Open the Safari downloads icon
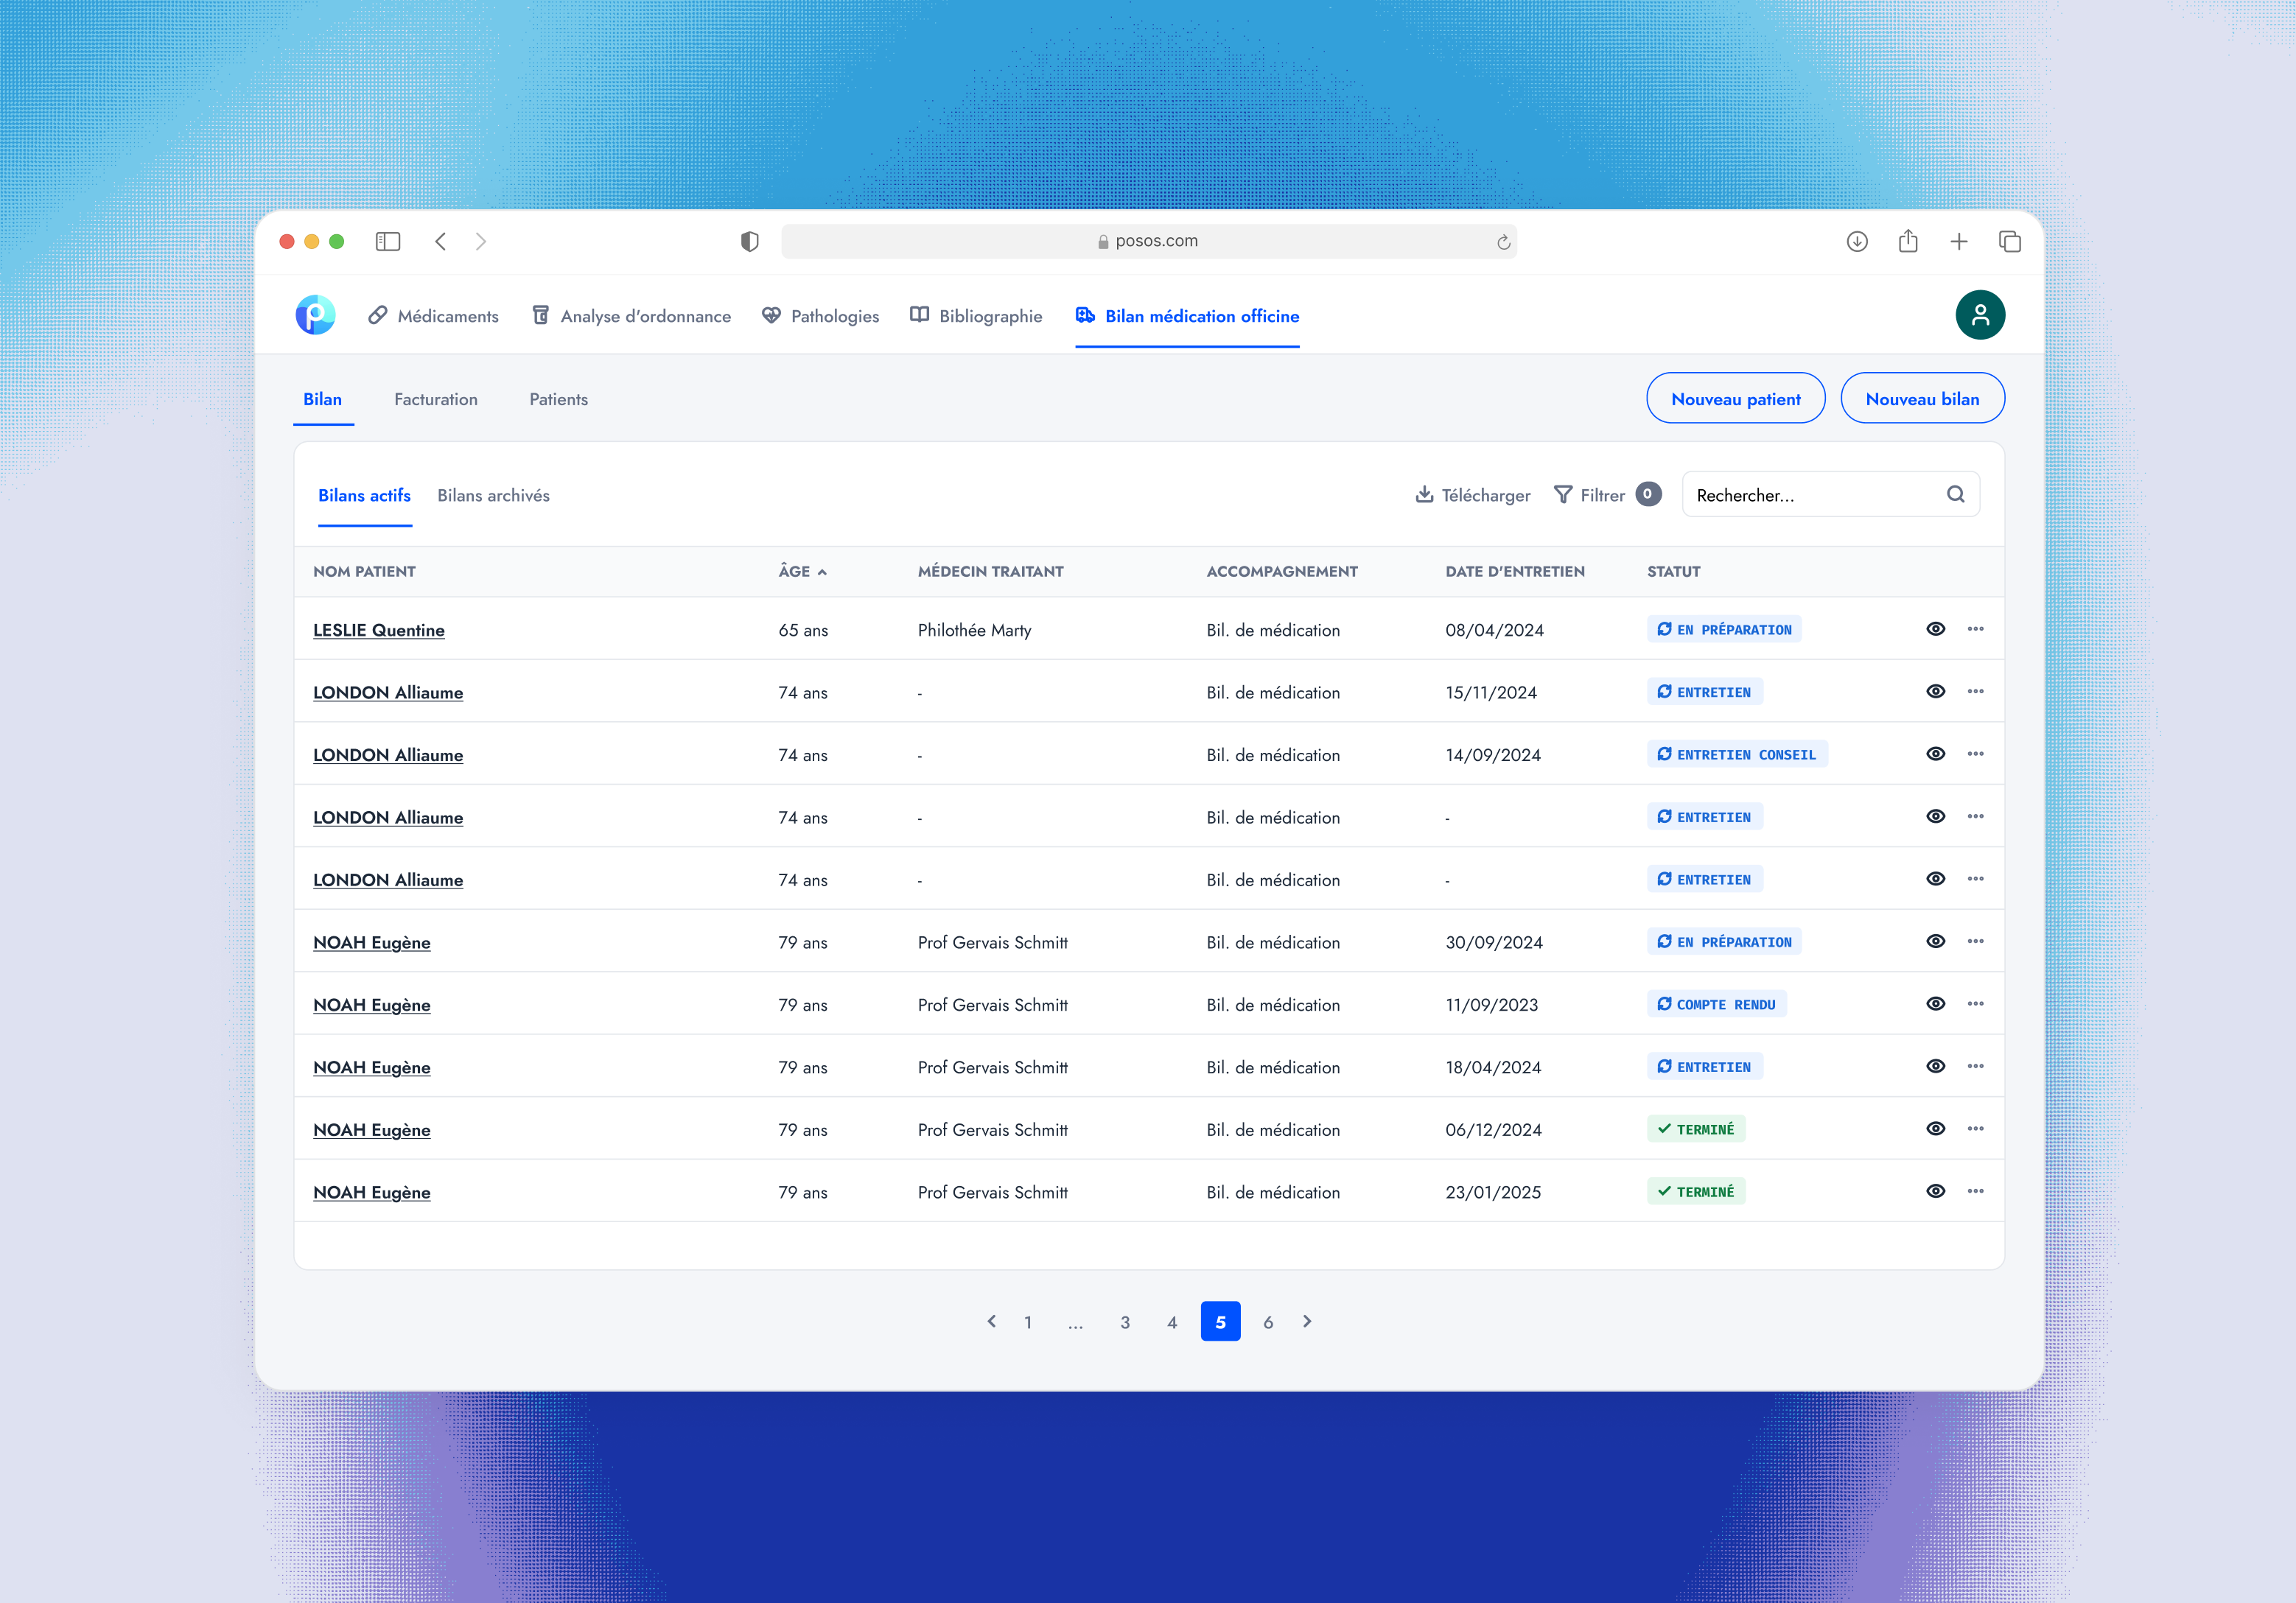 pos(1857,241)
